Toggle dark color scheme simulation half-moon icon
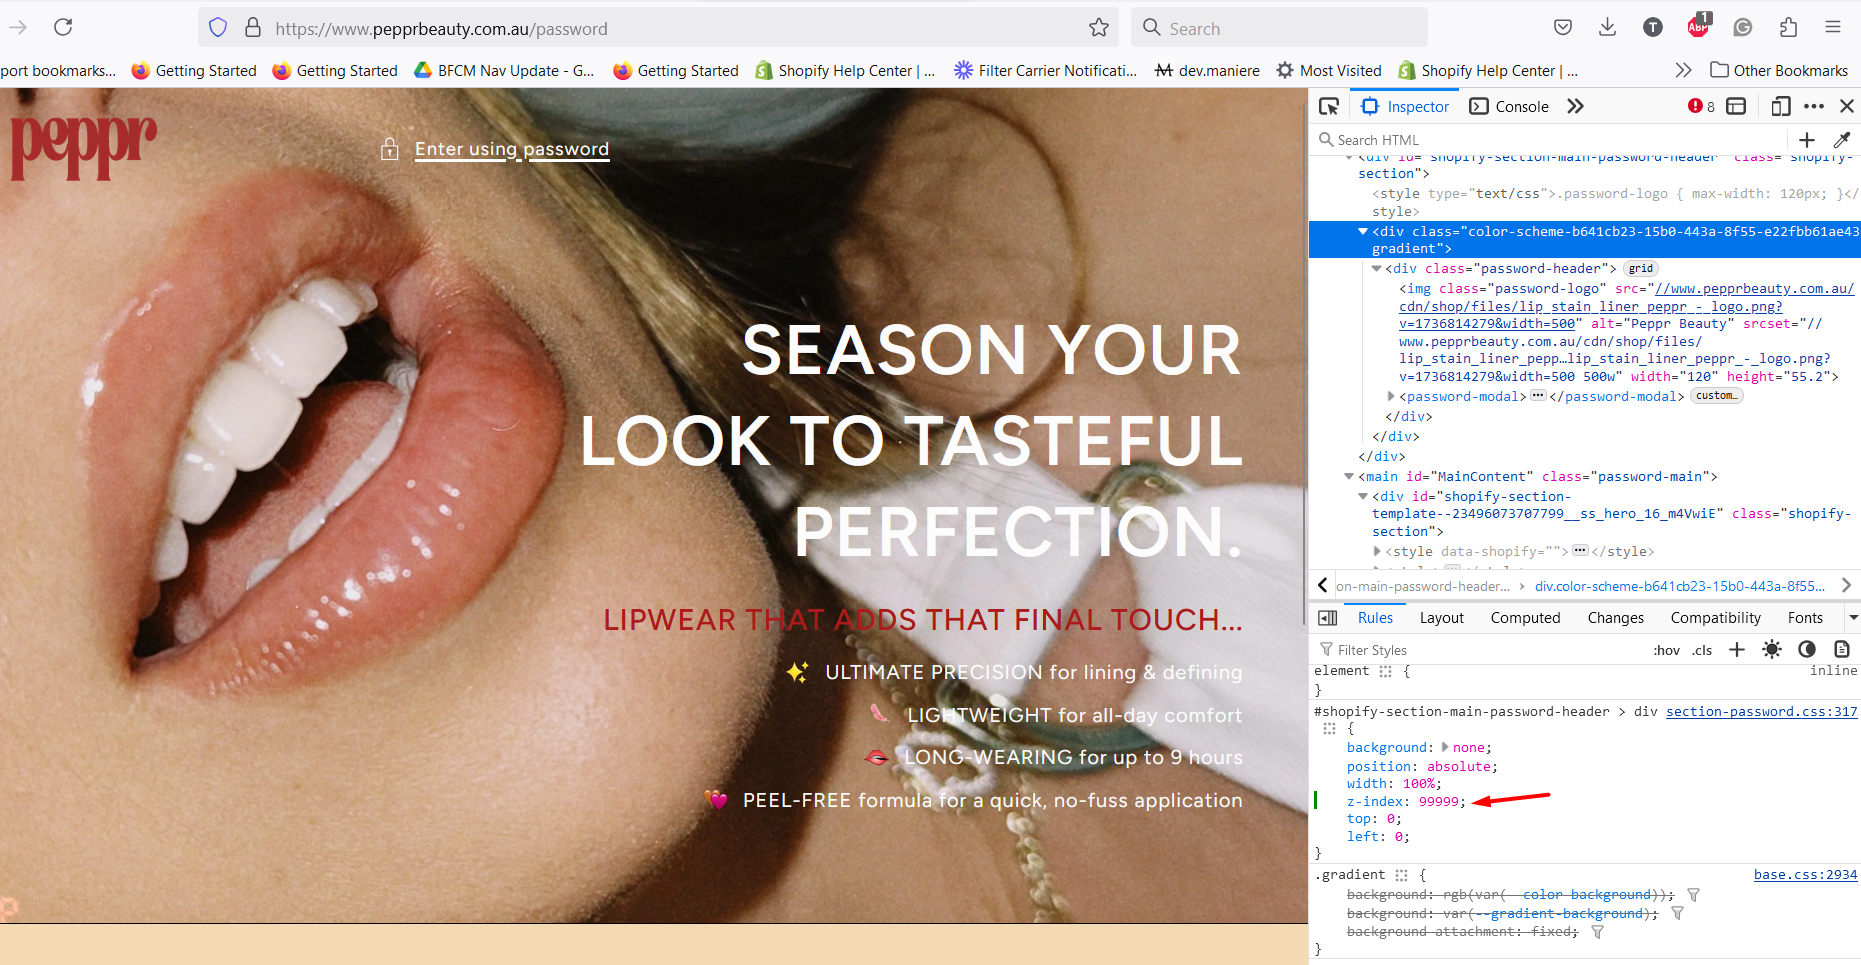The image size is (1861, 965). [x=1807, y=650]
